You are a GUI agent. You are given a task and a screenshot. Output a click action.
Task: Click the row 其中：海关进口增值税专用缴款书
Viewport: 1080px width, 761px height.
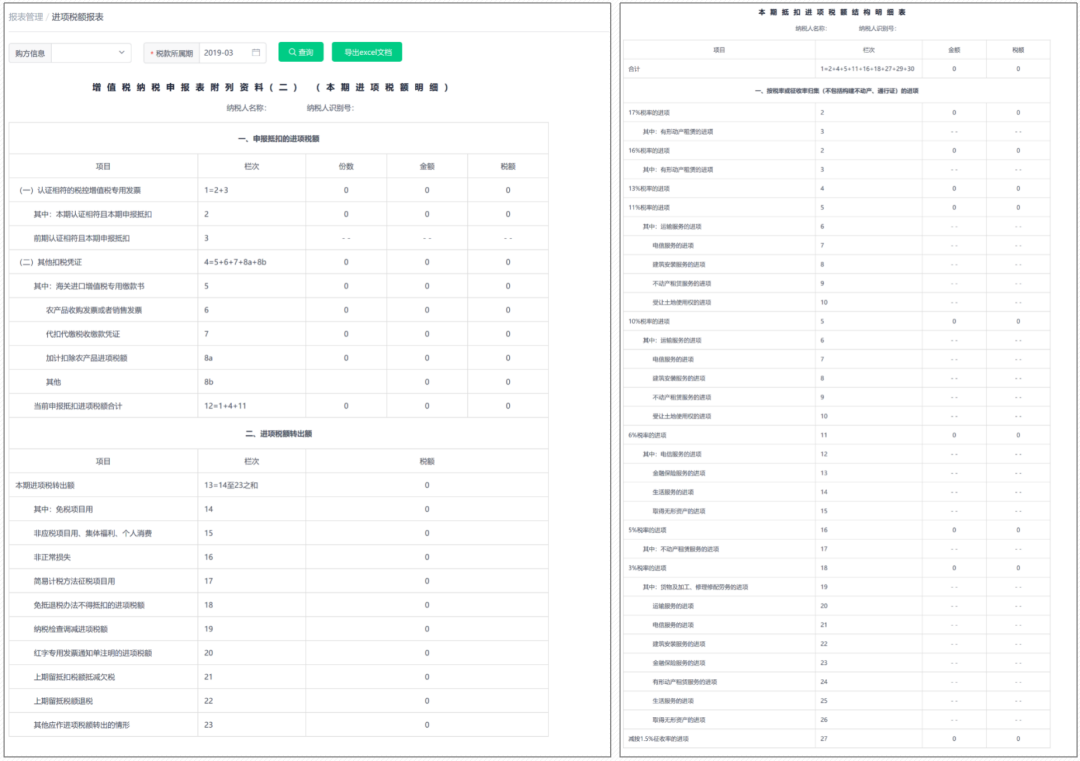tap(278, 286)
